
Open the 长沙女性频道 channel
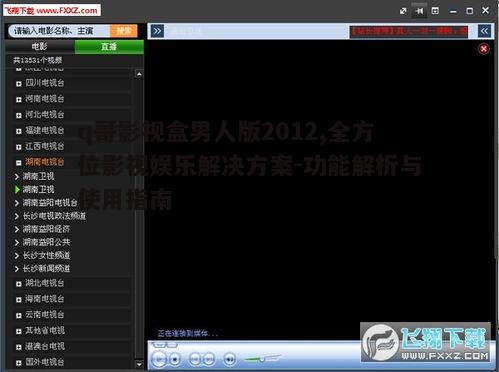tap(46, 255)
